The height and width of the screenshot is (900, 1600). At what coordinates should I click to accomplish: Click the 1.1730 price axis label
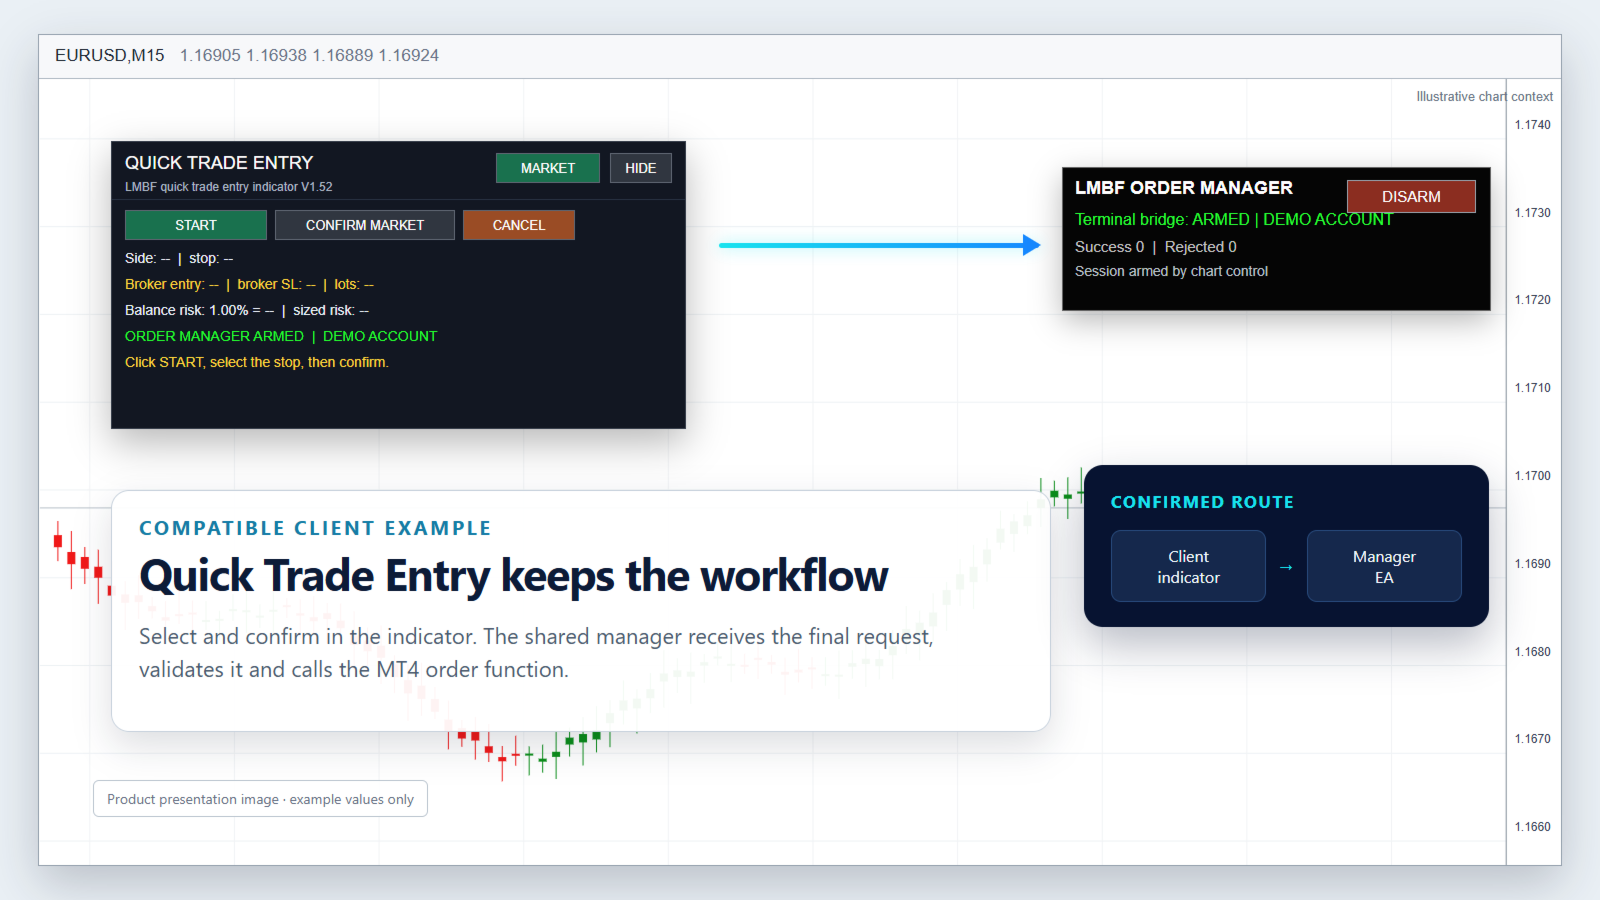pos(1533,213)
